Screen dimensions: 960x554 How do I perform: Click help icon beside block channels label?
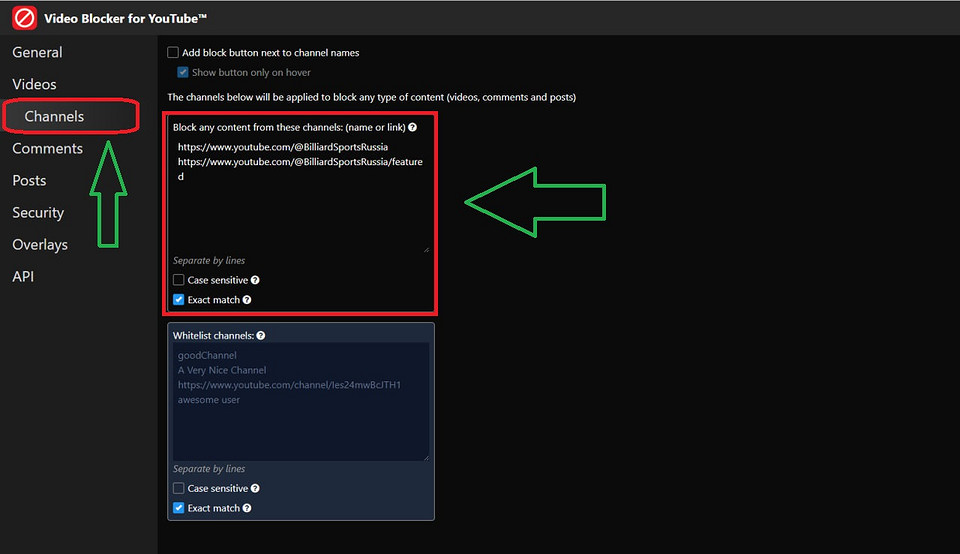click(x=413, y=128)
